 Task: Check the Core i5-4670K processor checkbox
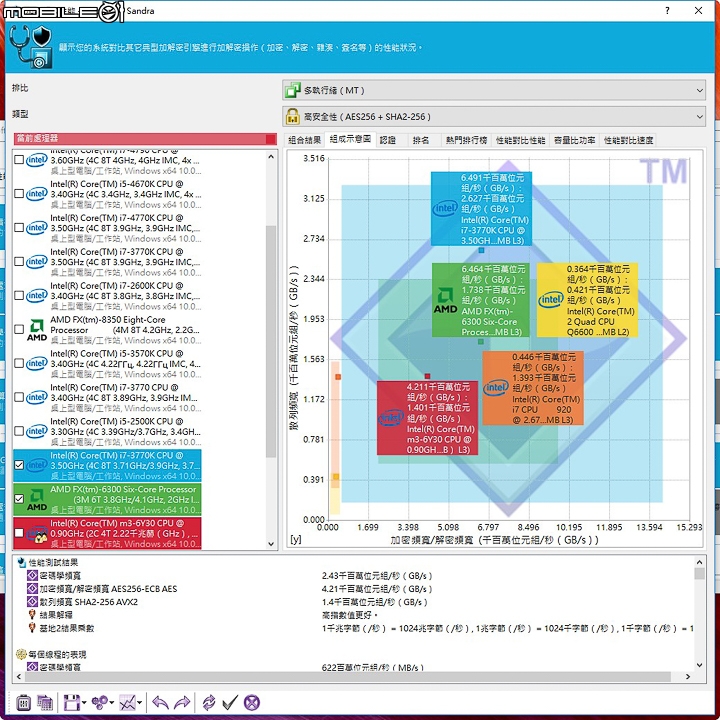coord(19,194)
